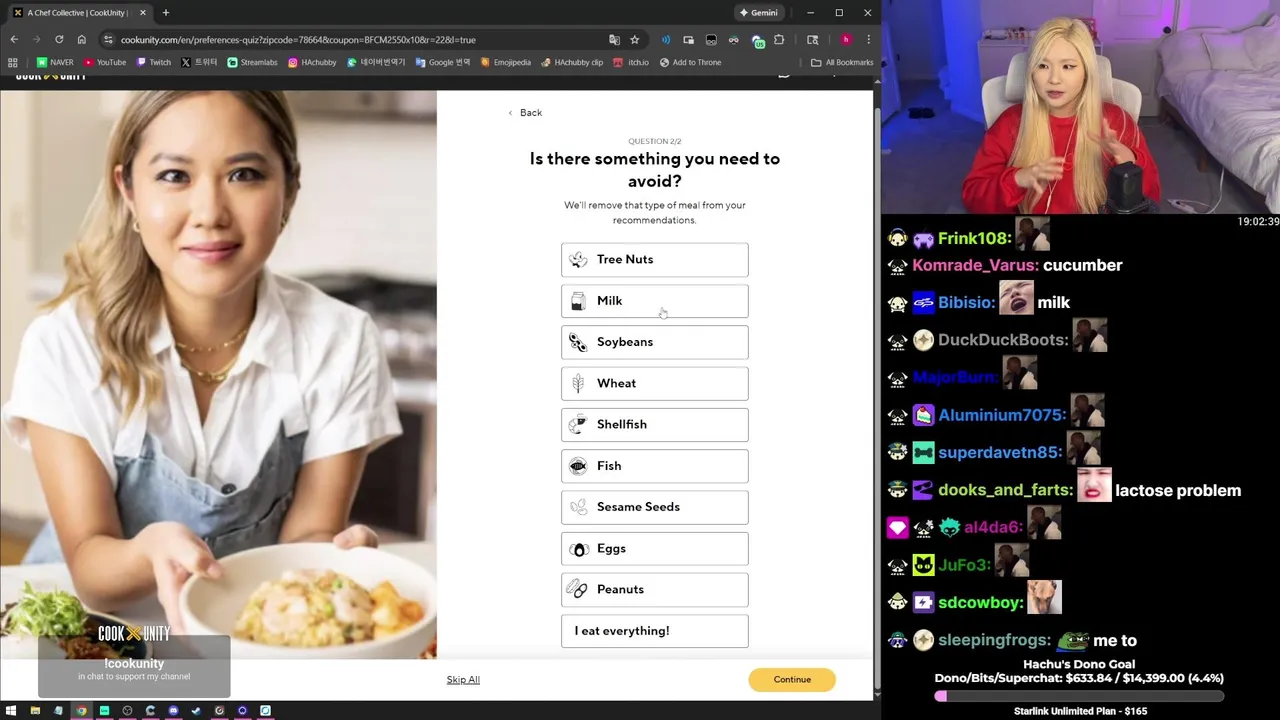Click the sound extension icon in toolbar

point(666,40)
